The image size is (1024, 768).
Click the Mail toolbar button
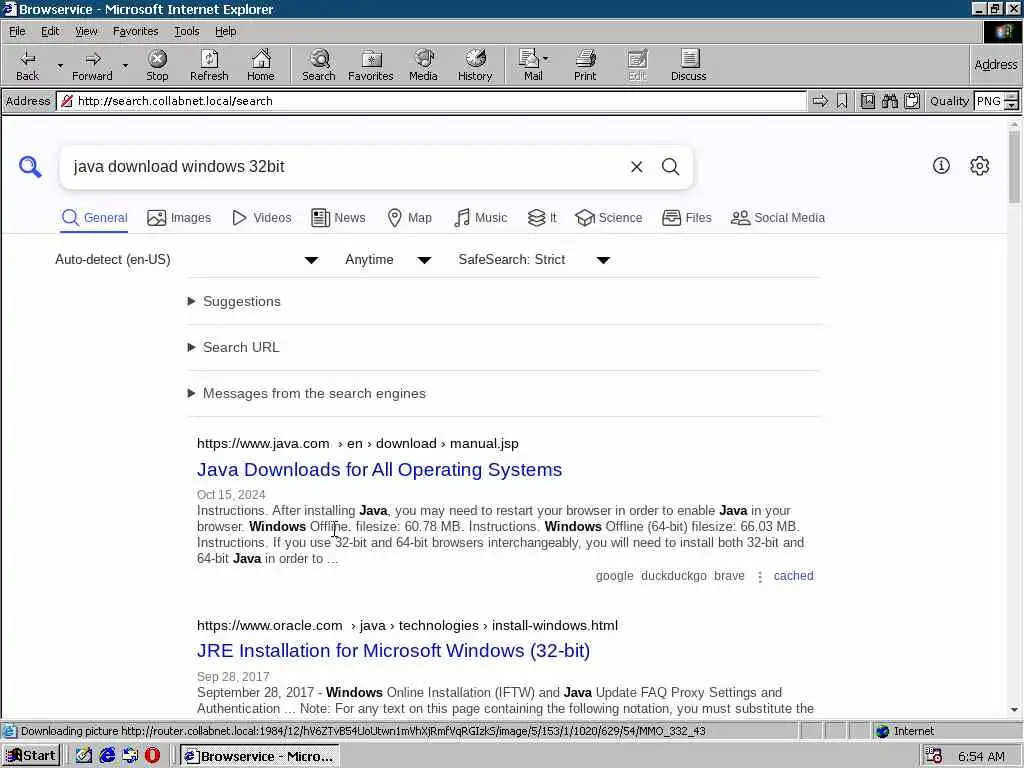click(532, 65)
